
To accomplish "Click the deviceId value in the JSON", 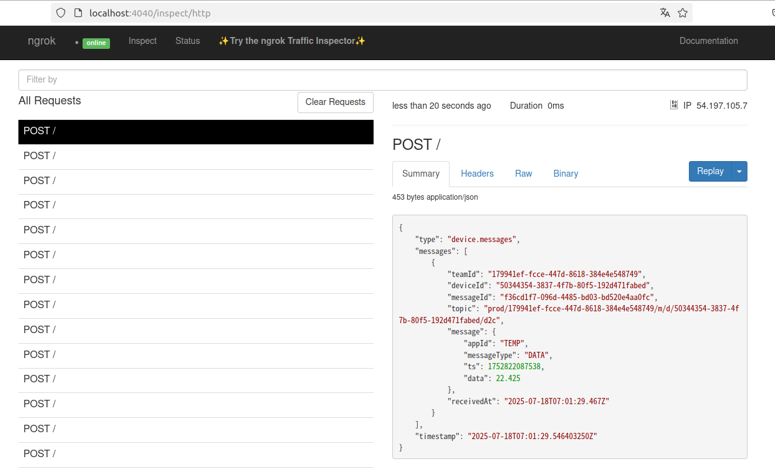I will [573, 286].
